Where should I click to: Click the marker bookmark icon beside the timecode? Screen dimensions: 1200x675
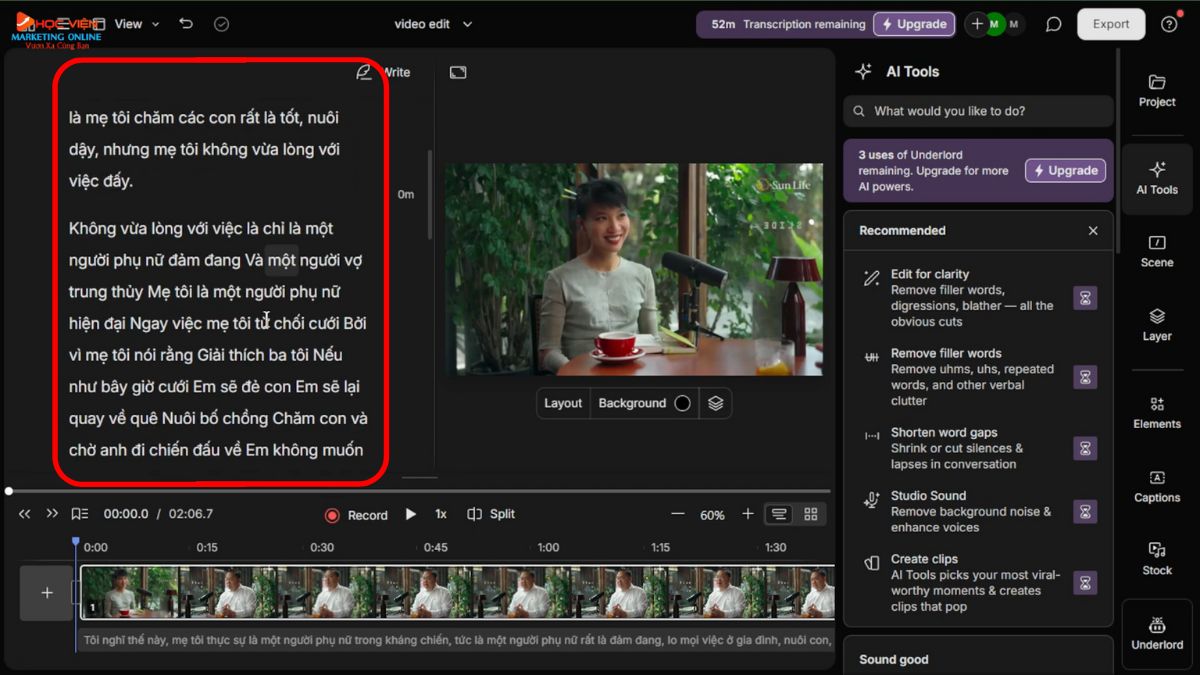80,514
